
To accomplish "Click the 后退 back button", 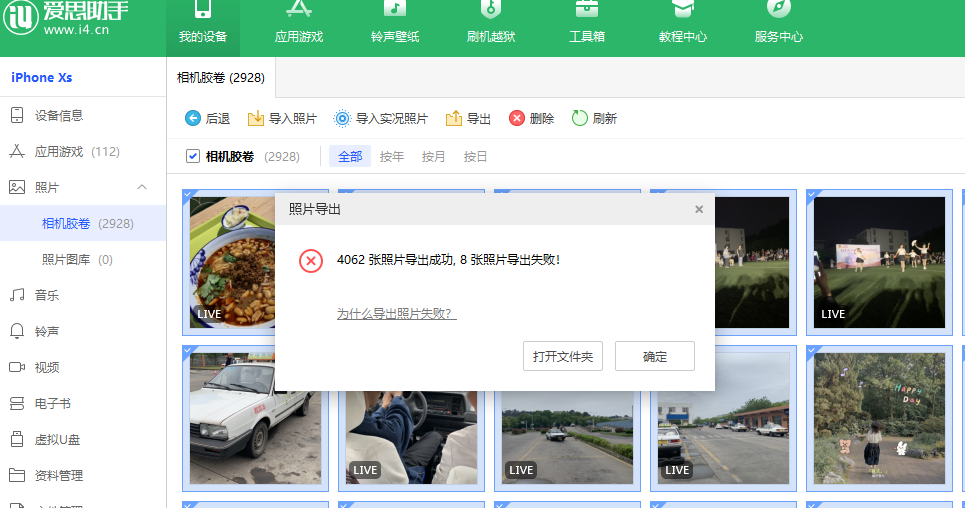I will click(x=207, y=118).
